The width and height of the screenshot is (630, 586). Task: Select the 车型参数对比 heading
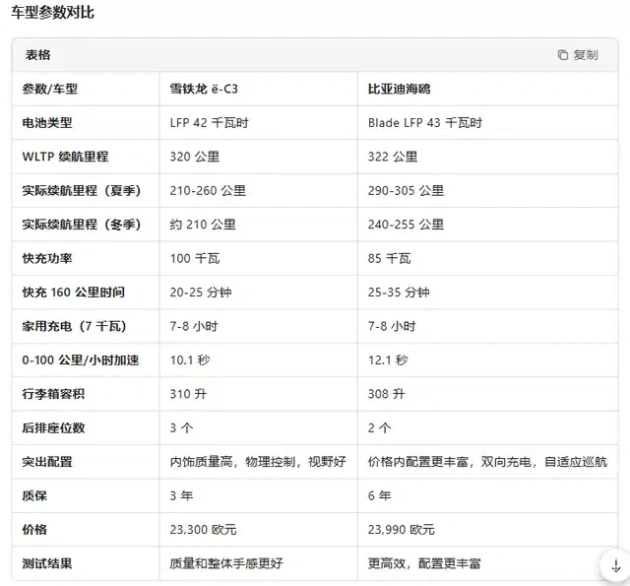(x=53, y=12)
